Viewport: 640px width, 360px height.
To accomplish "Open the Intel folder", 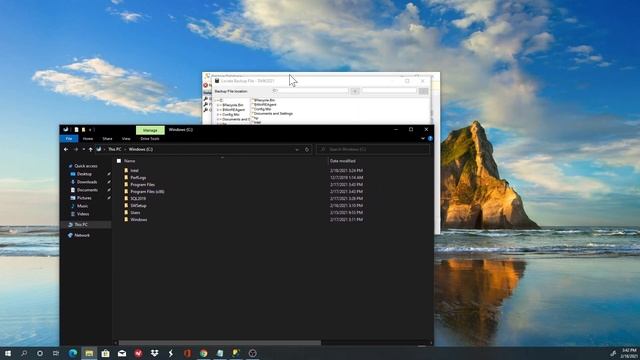I will coord(134,171).
